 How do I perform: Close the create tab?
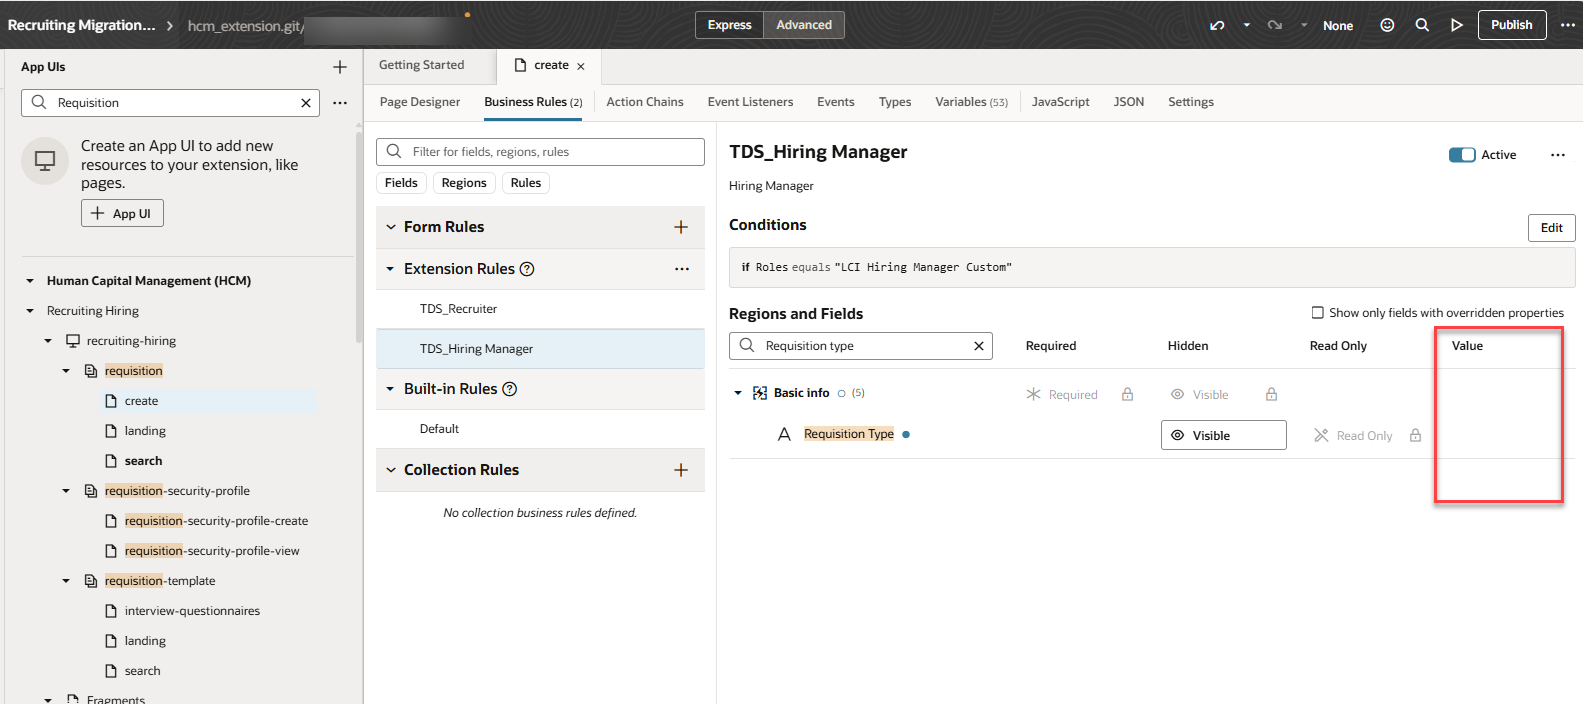[581, 66]
